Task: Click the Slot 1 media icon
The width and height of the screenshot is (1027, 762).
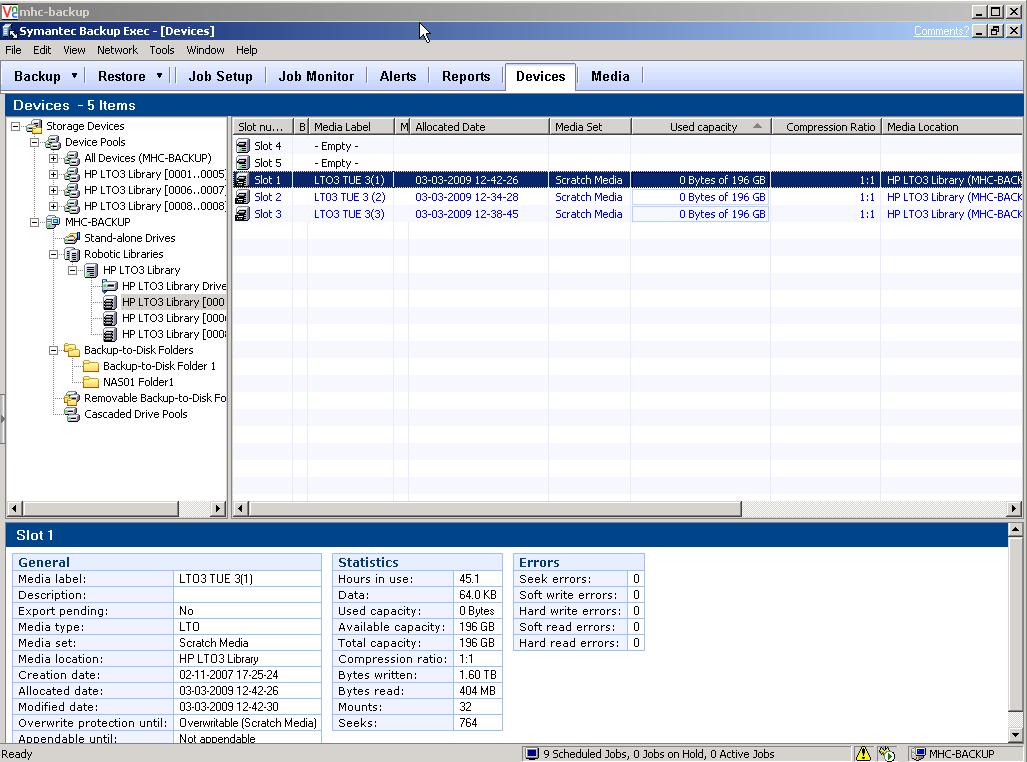Action: click(242, 180)
